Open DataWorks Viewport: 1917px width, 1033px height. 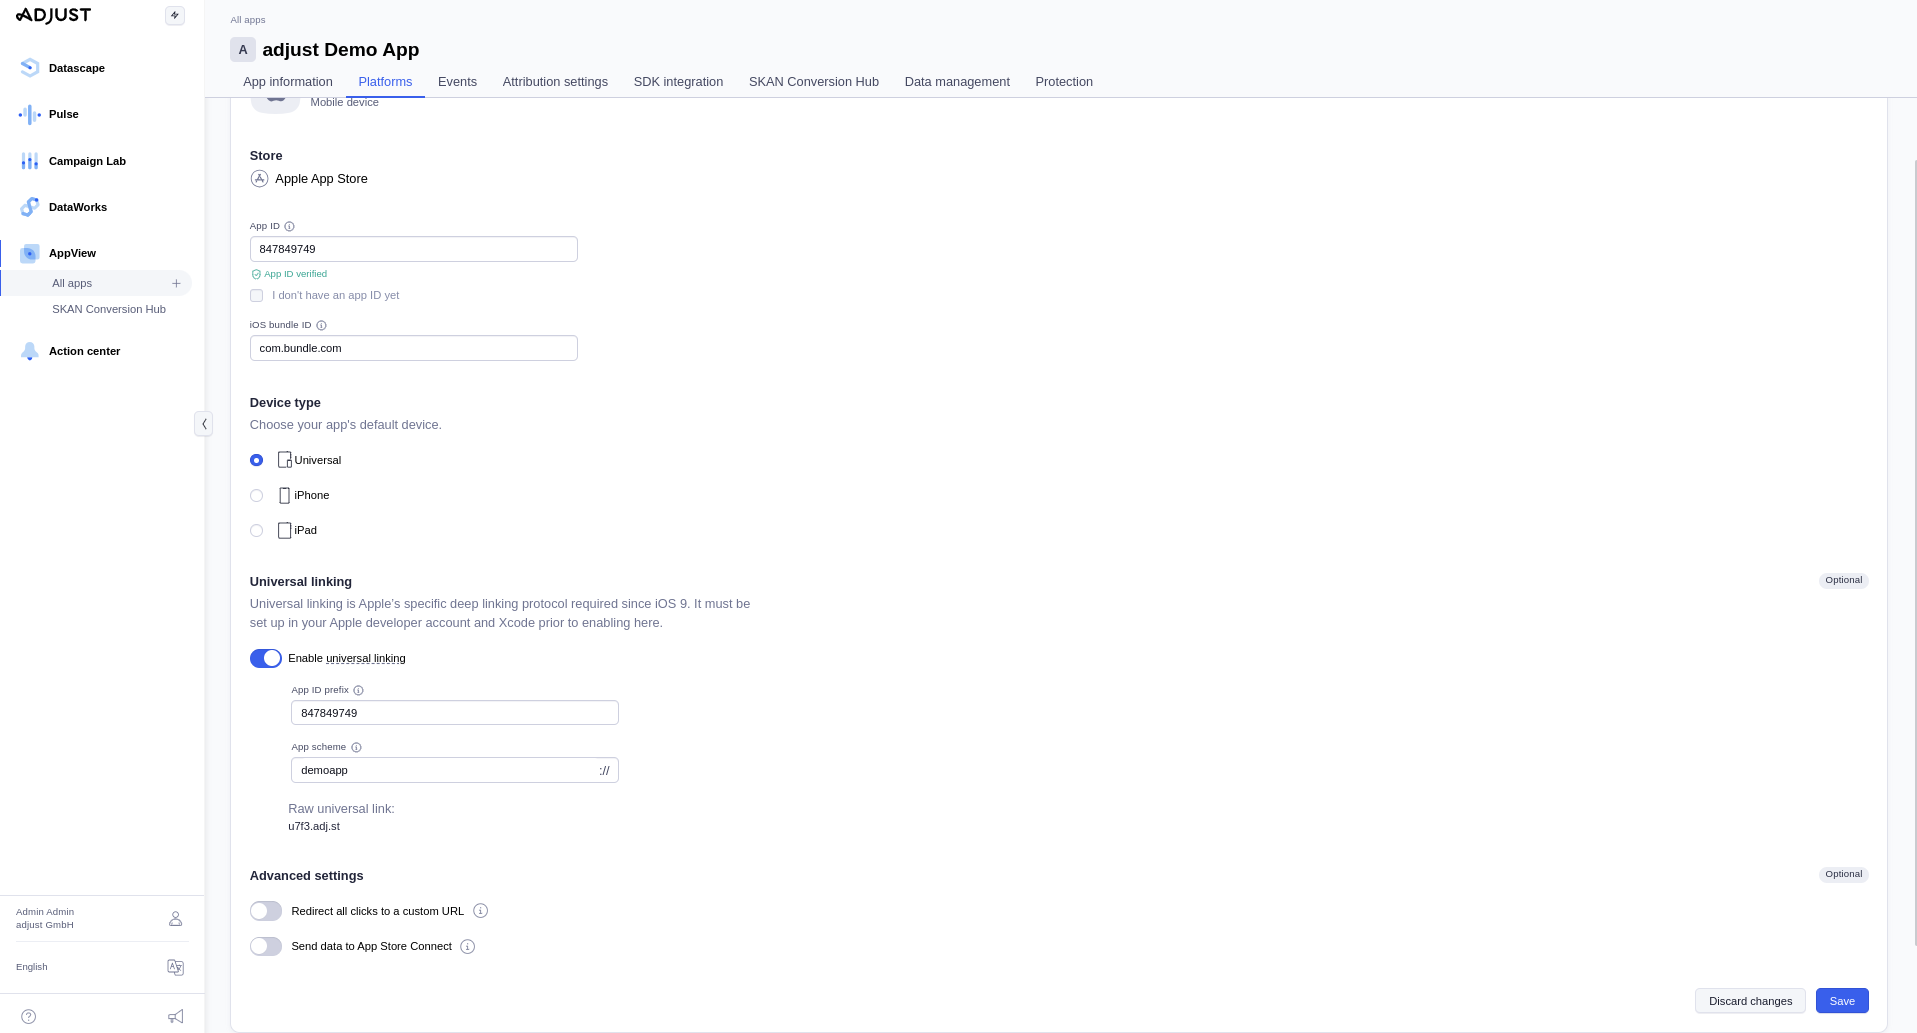click(78, 207)
